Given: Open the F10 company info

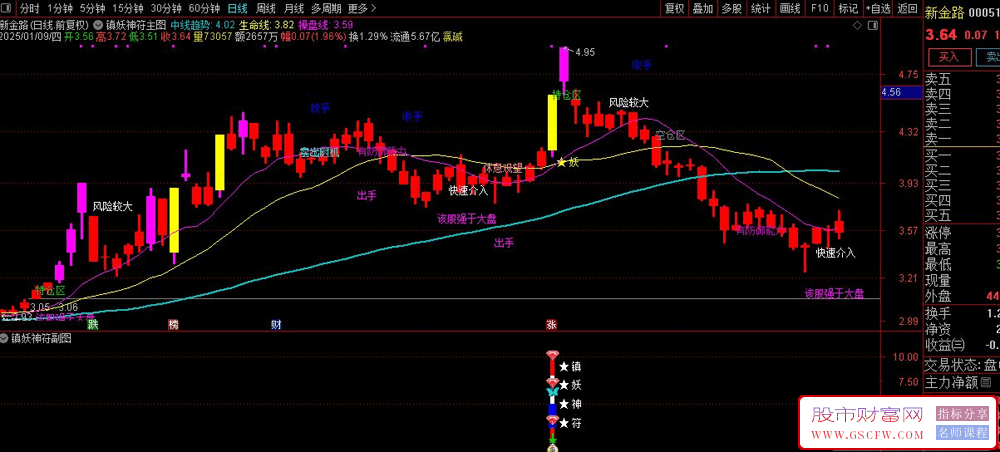Looking at the screenshot, I should click(x=820, y=9).
